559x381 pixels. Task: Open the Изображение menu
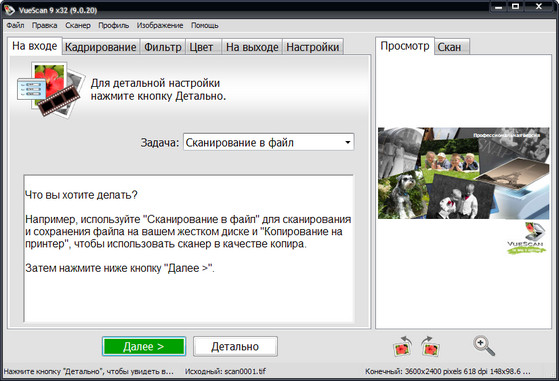tap(160, 25)
